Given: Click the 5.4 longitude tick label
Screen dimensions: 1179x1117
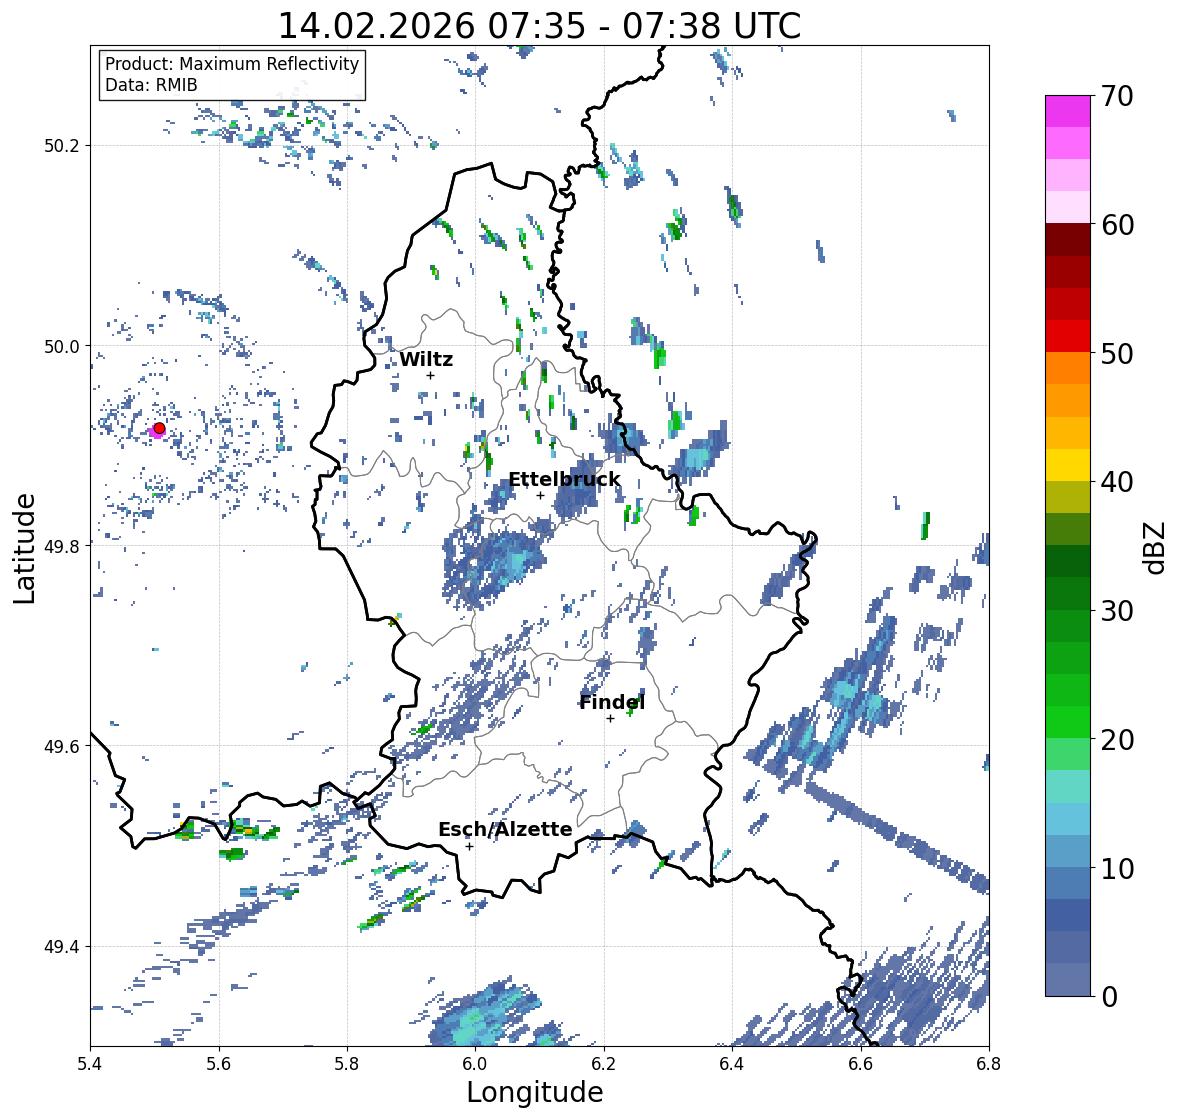Looking at the screenshot, I should coord(90,1064).
